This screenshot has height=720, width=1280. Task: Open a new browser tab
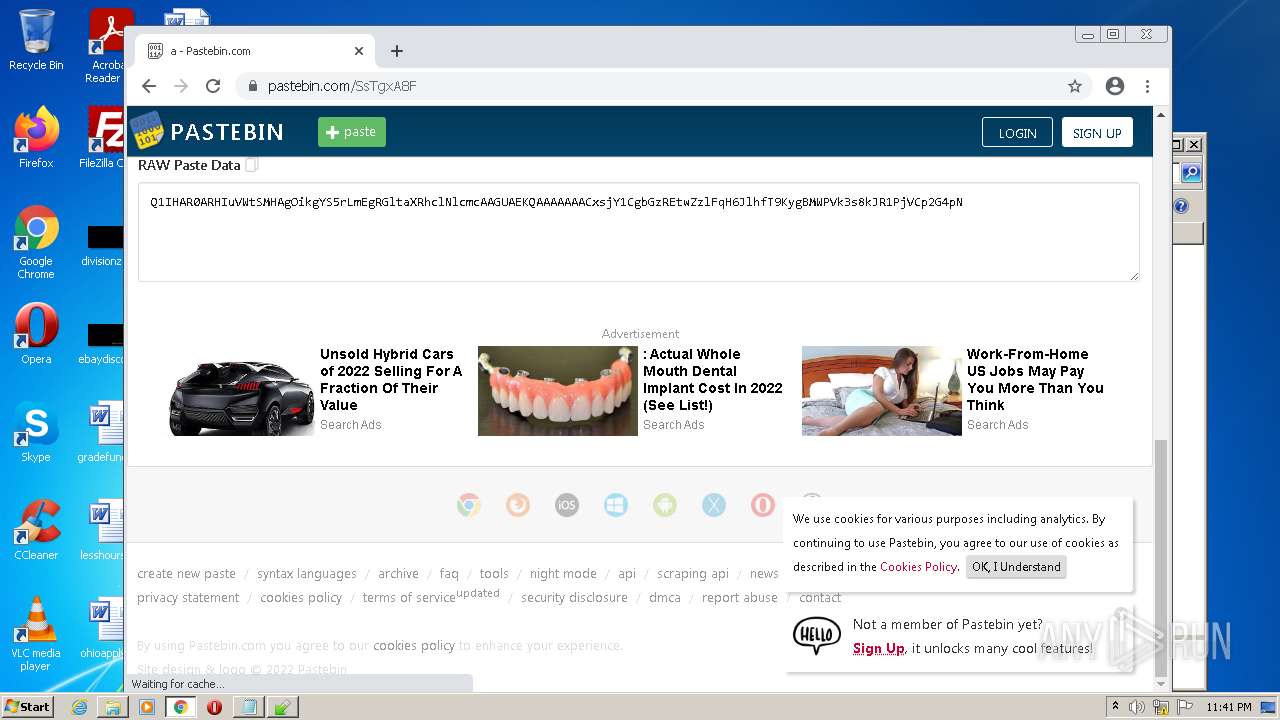pos(397,51)
